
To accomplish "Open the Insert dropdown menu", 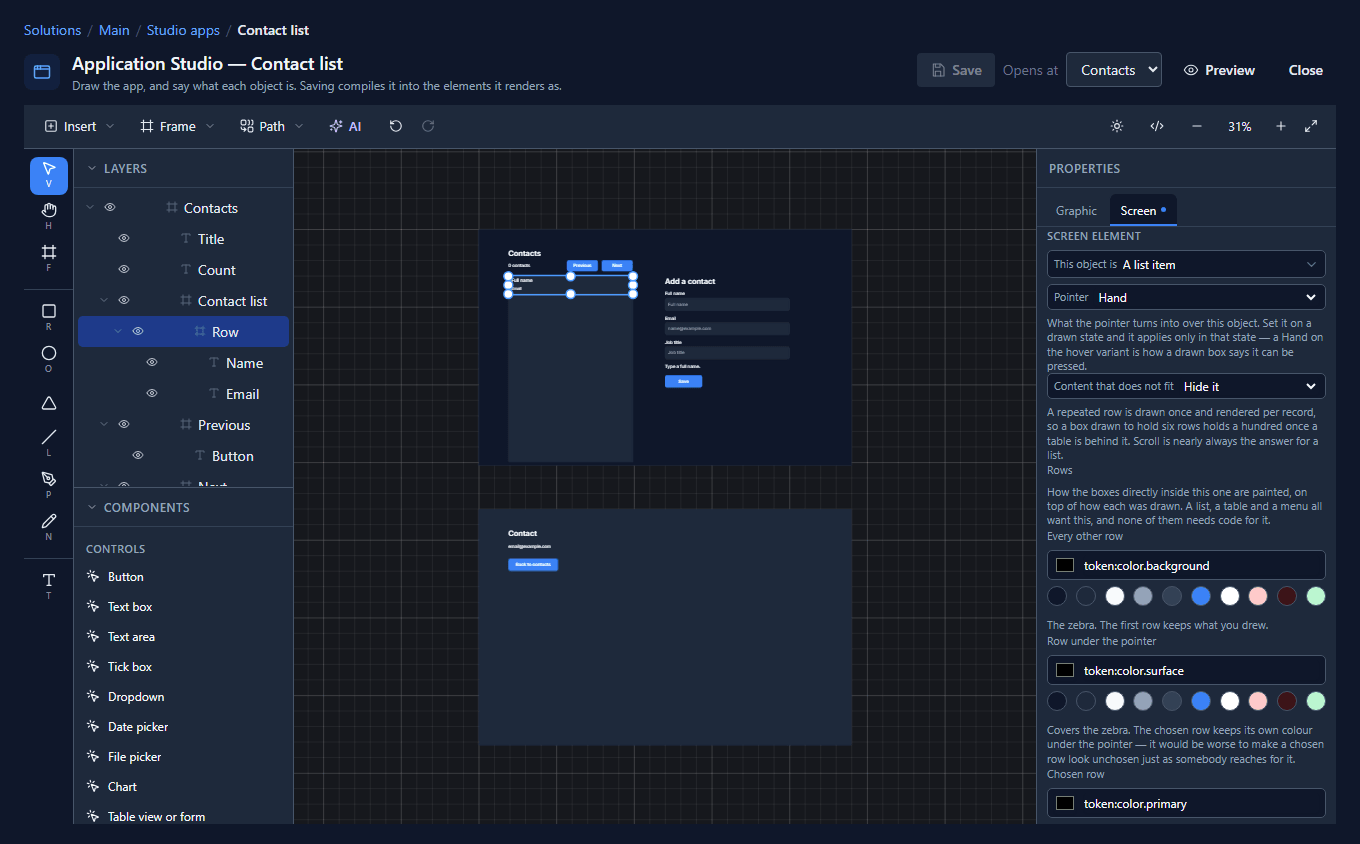I will [79, 126].
